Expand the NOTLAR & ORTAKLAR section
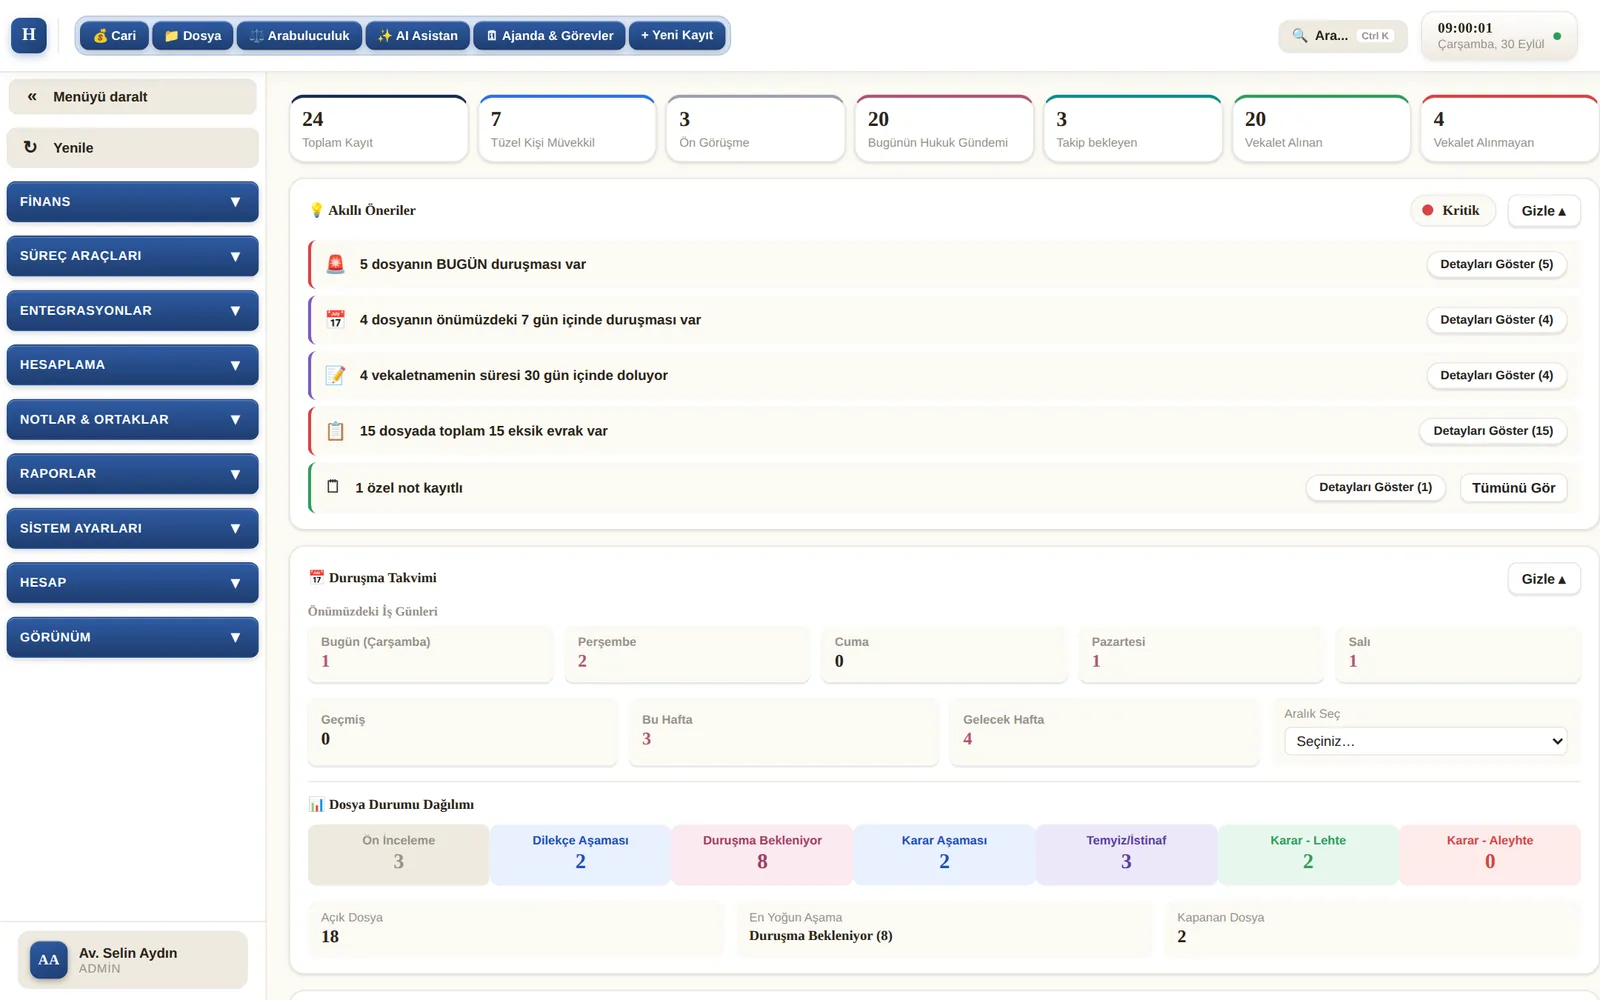The width and height of the screenshot is (1600, 1000). click(132, 419)
